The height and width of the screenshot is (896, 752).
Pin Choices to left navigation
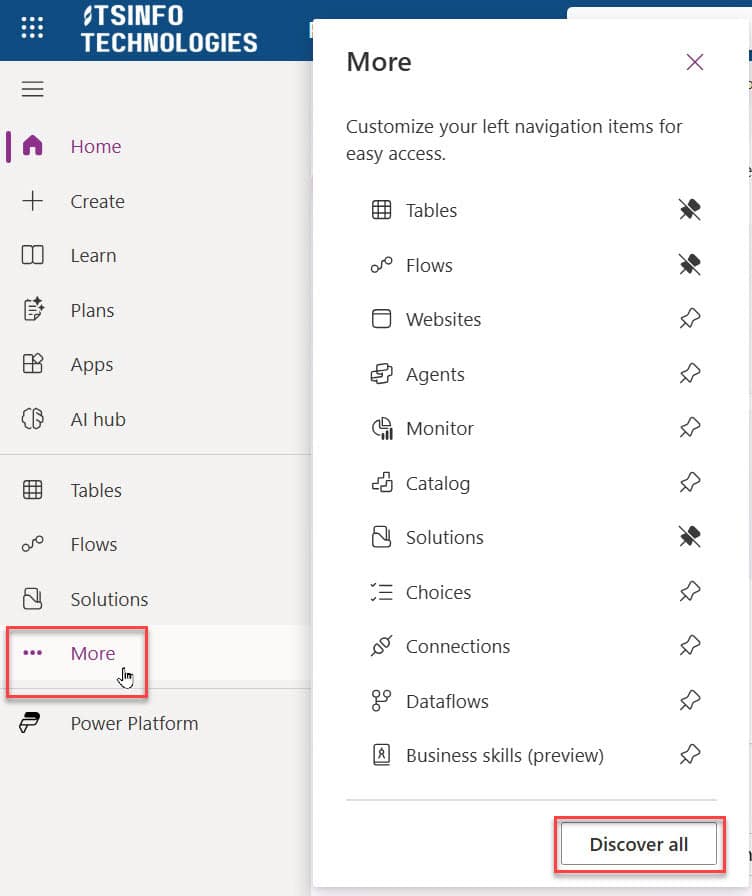(x=690, y=592)
